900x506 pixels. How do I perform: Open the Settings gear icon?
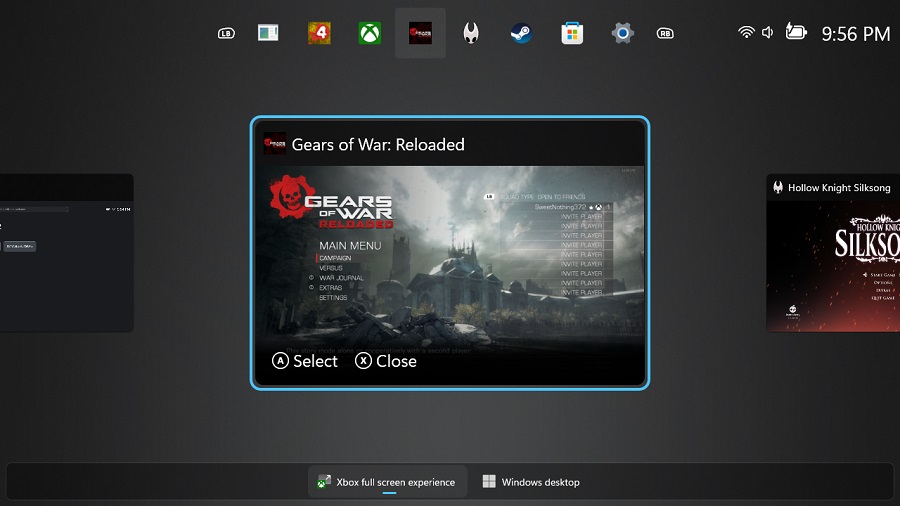coord(622,33)
